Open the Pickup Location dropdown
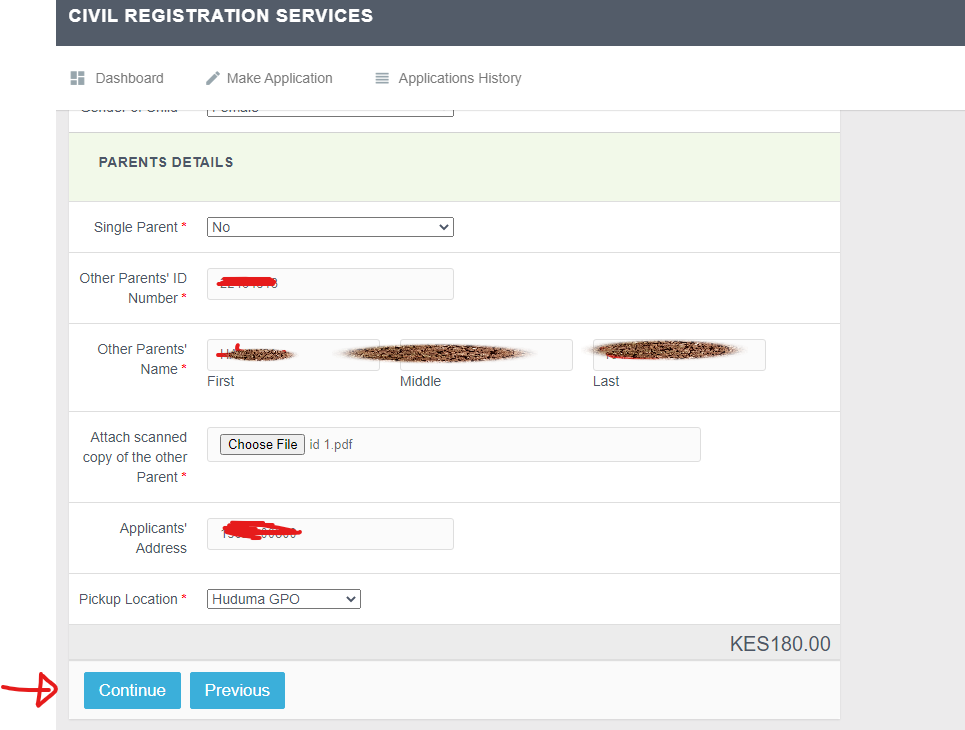Screen dimensions: 965x730 284,599
